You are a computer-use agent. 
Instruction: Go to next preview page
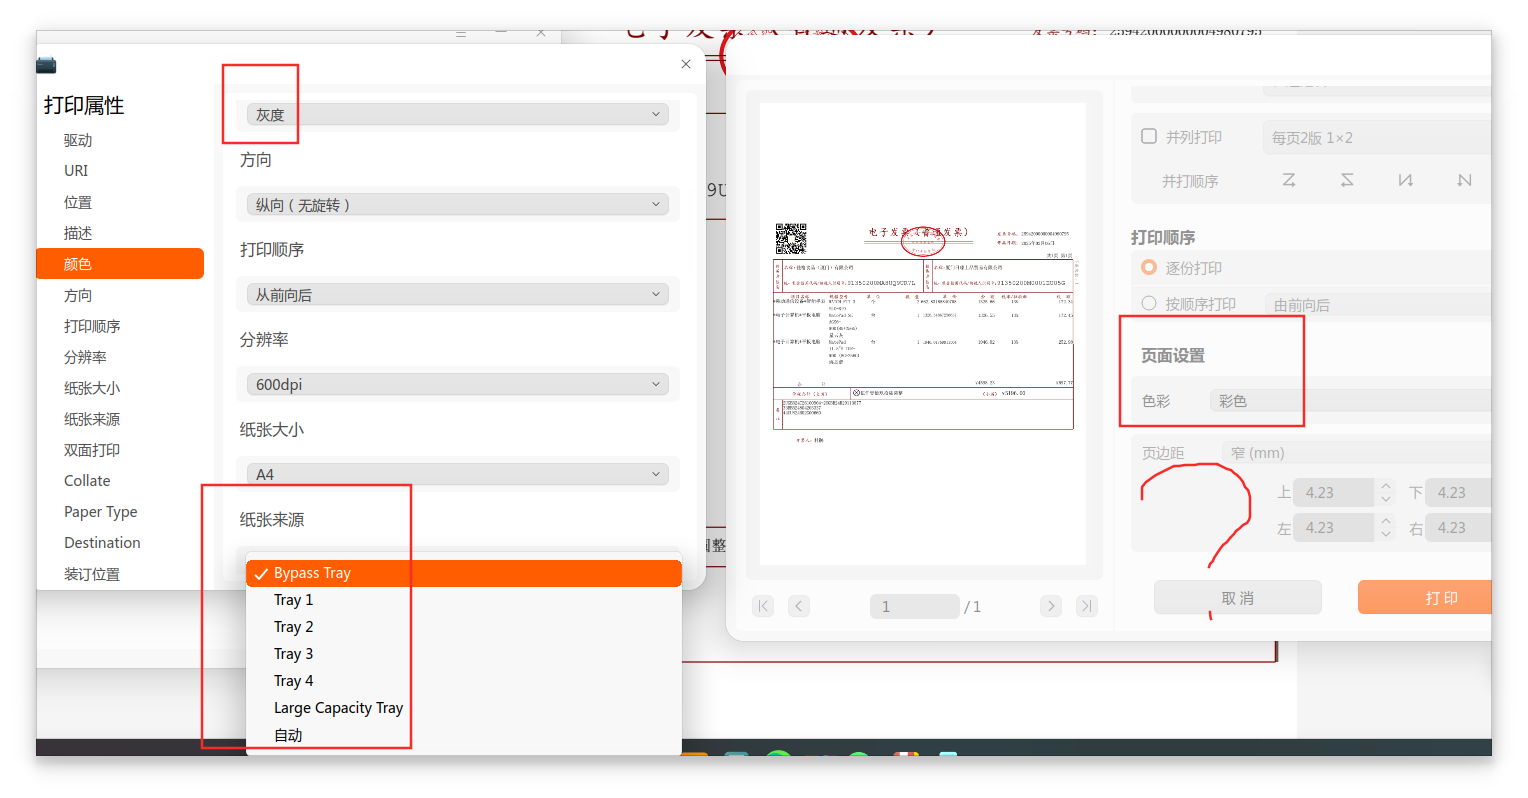(1050, 606)
